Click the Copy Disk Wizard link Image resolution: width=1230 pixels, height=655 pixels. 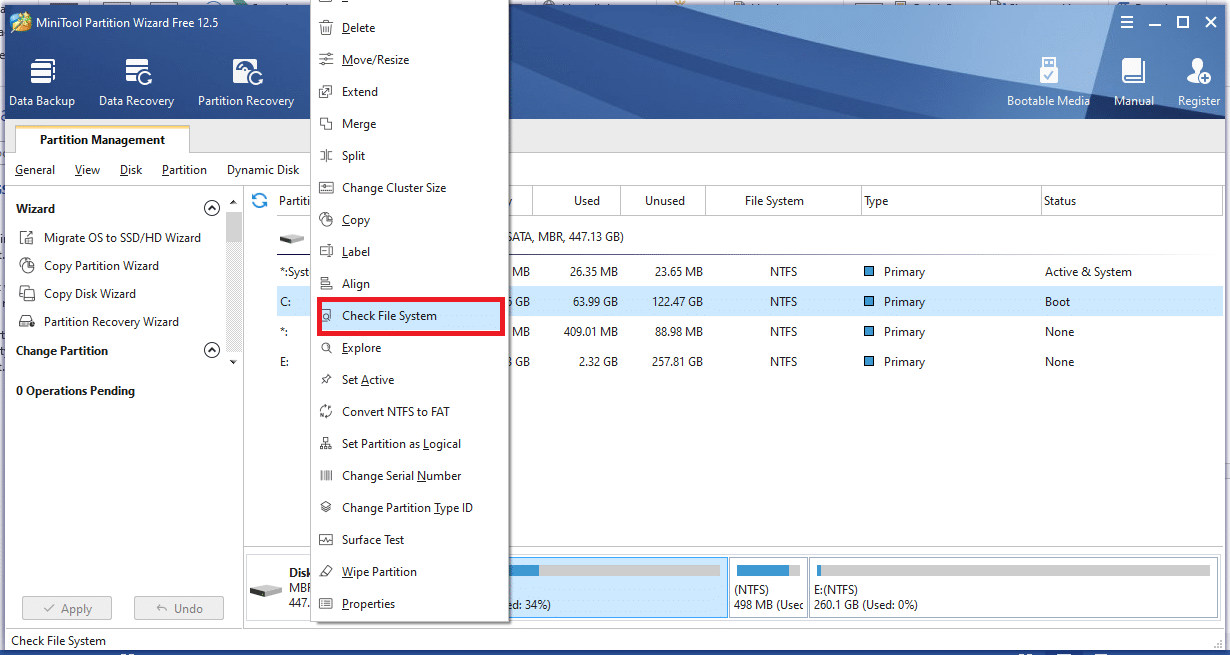tap(90, 294)
